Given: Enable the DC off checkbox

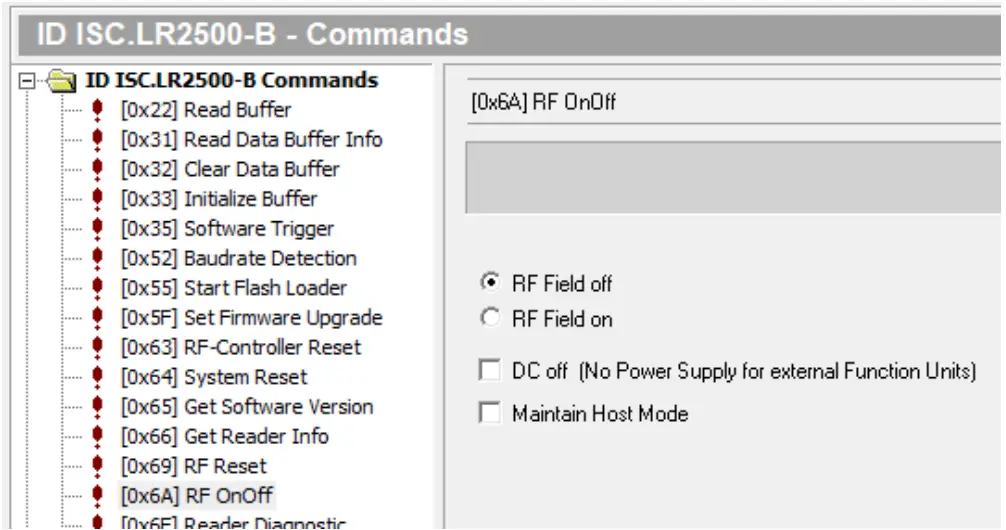Looking at the screenshot, I should (x=490, y=371).
